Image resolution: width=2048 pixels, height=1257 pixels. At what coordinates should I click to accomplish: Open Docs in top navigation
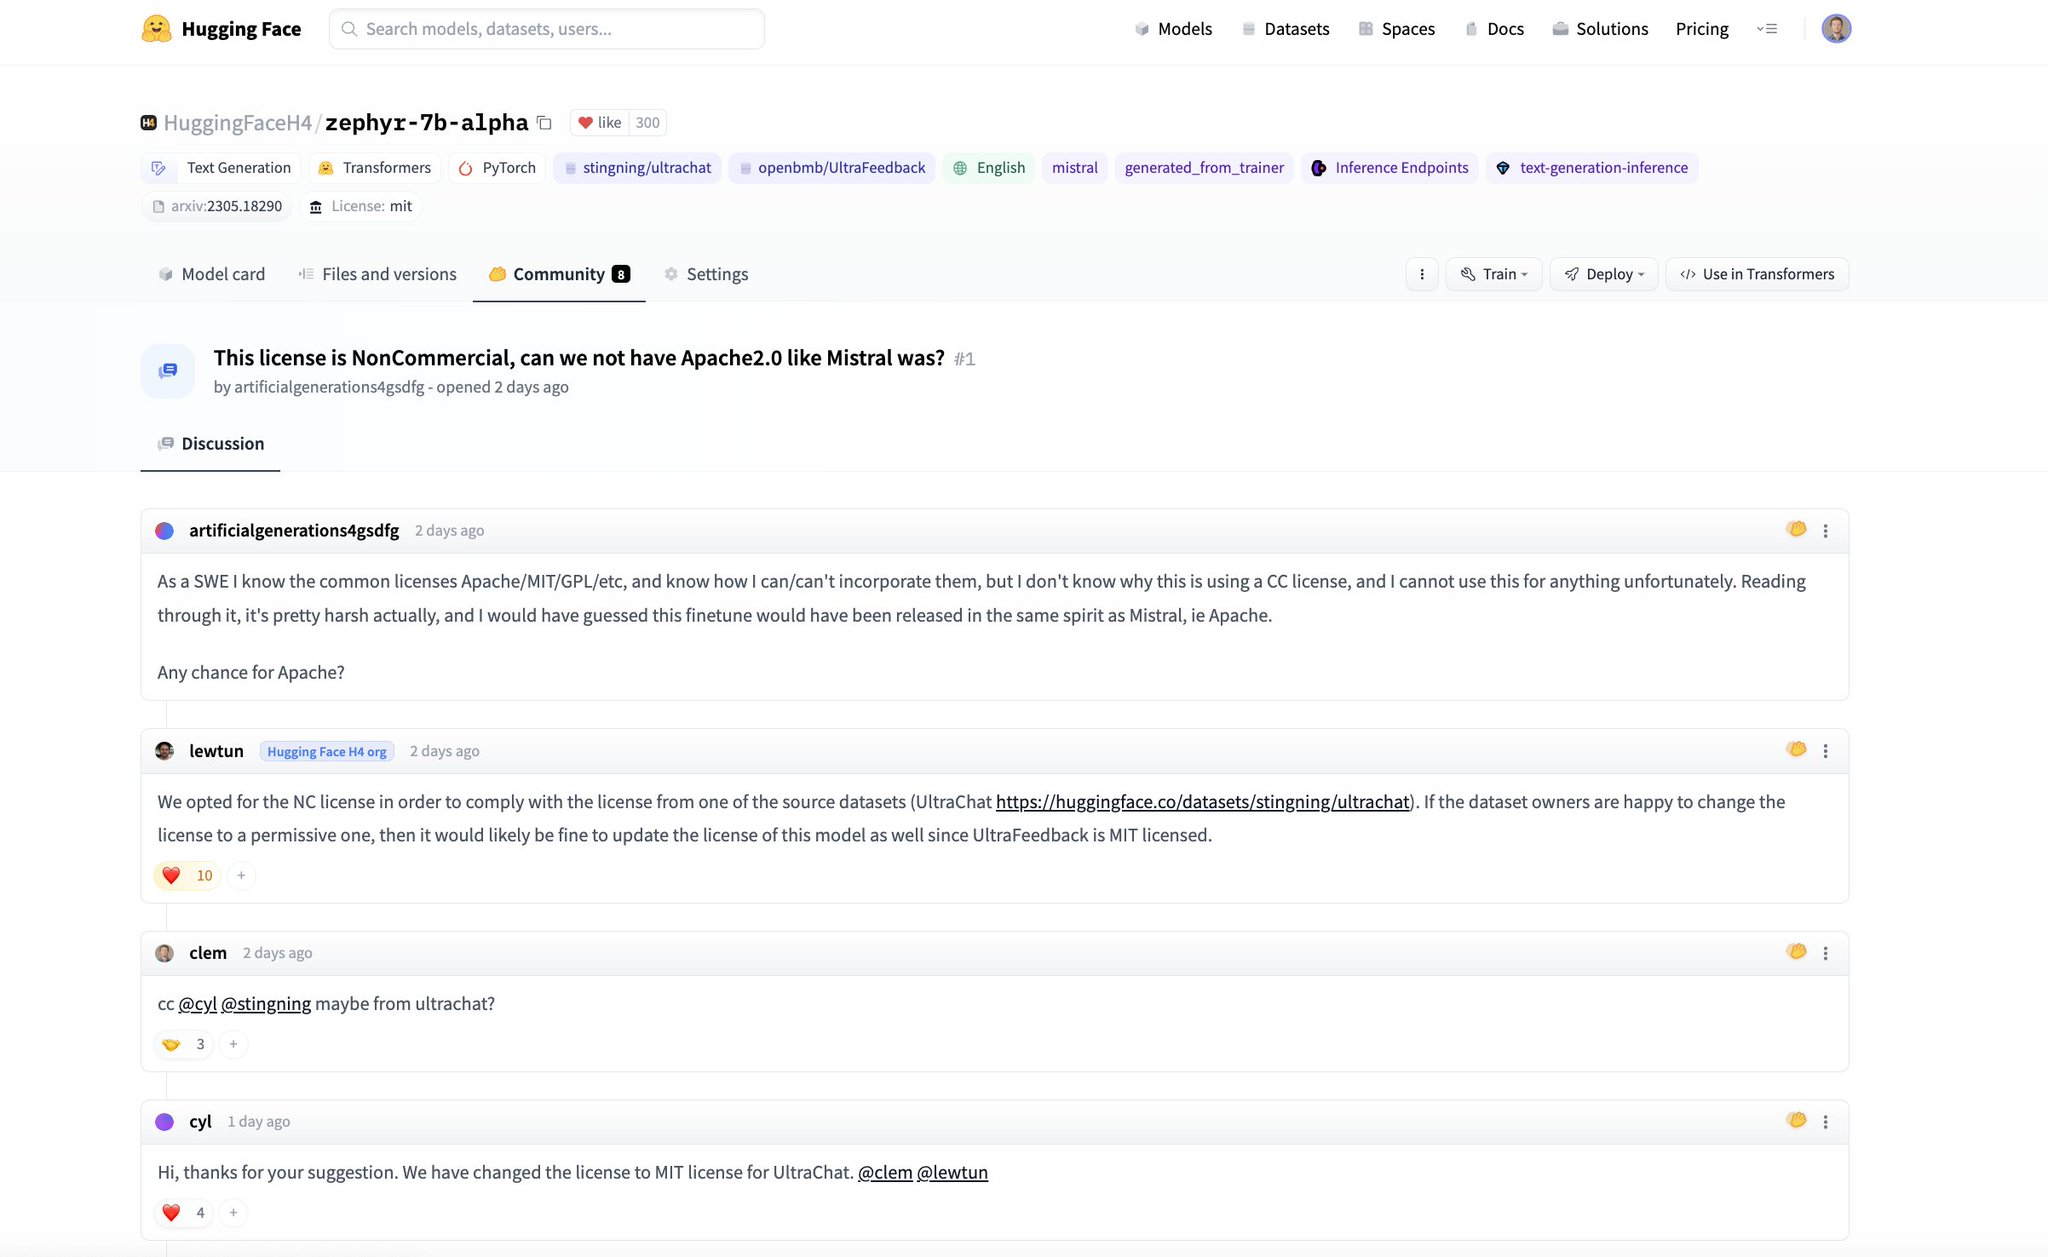1494,29
